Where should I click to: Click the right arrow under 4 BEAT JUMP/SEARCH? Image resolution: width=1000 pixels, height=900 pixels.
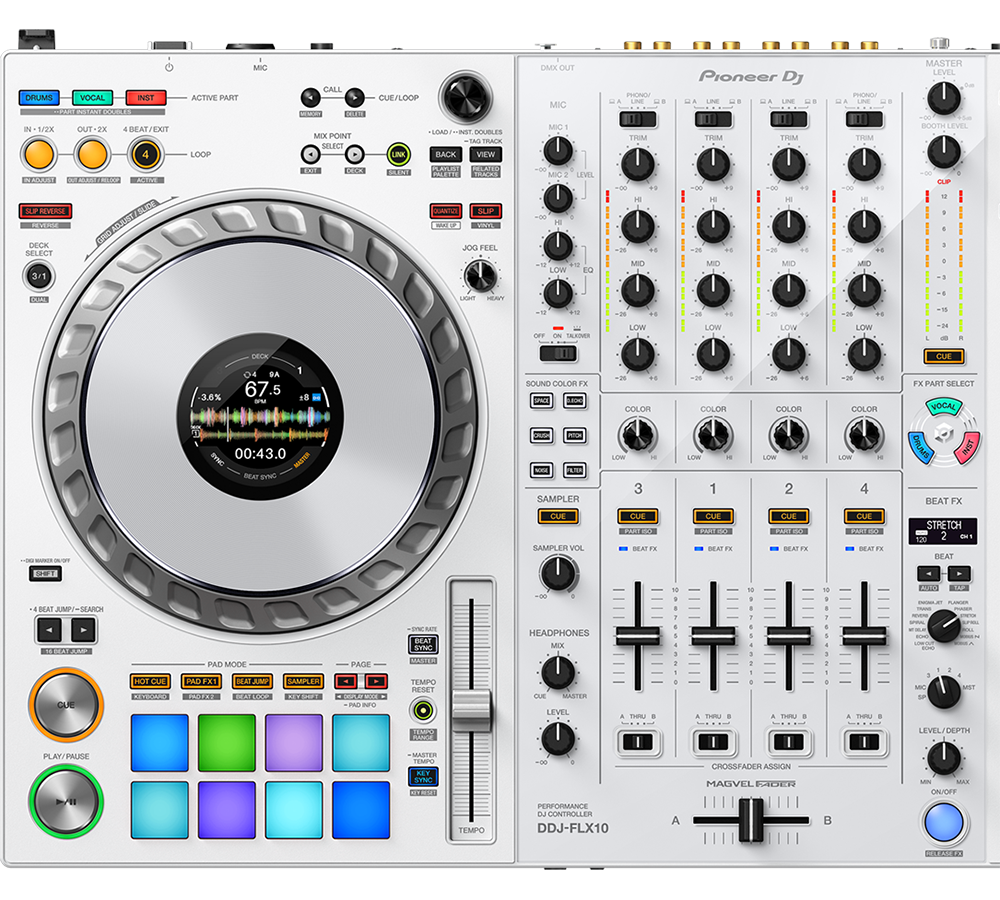83,630
